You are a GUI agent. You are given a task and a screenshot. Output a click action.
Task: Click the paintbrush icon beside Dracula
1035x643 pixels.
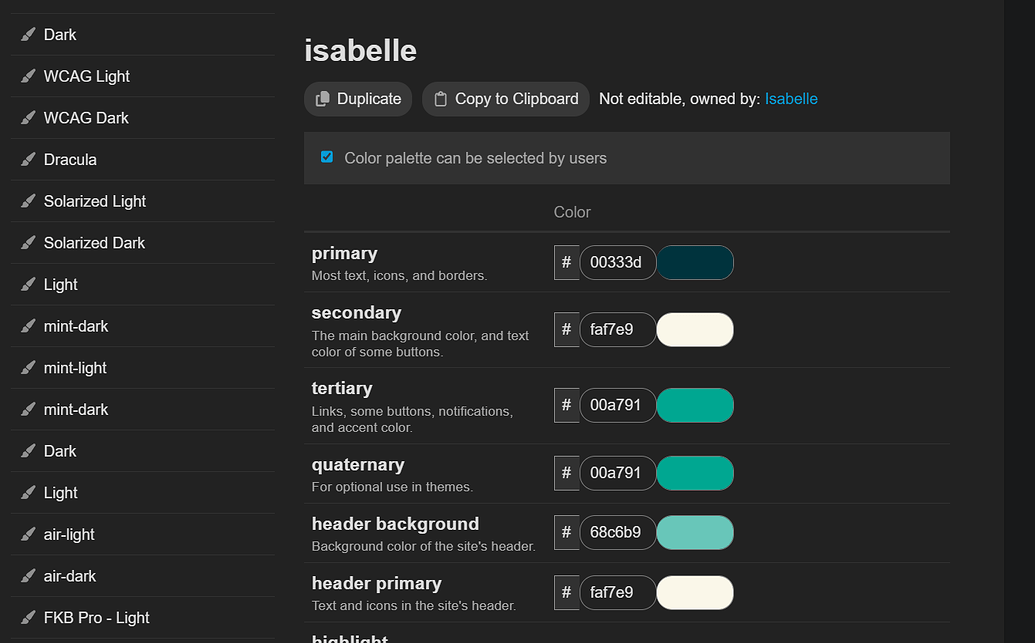tap(29, 159)
